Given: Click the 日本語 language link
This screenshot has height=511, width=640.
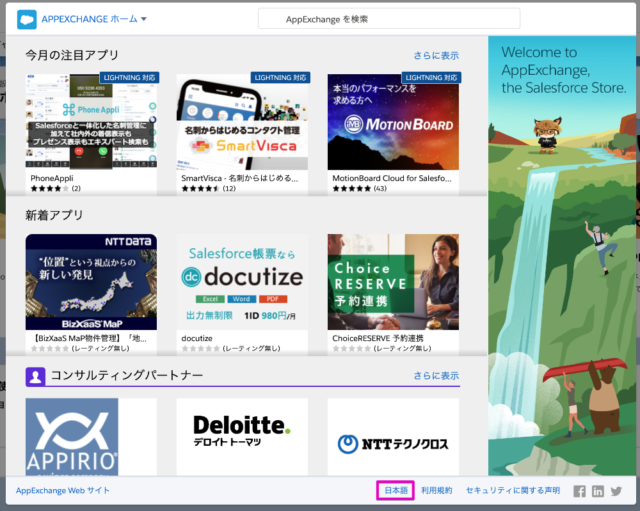Looking at the screenshot, I should click(396, 491).
